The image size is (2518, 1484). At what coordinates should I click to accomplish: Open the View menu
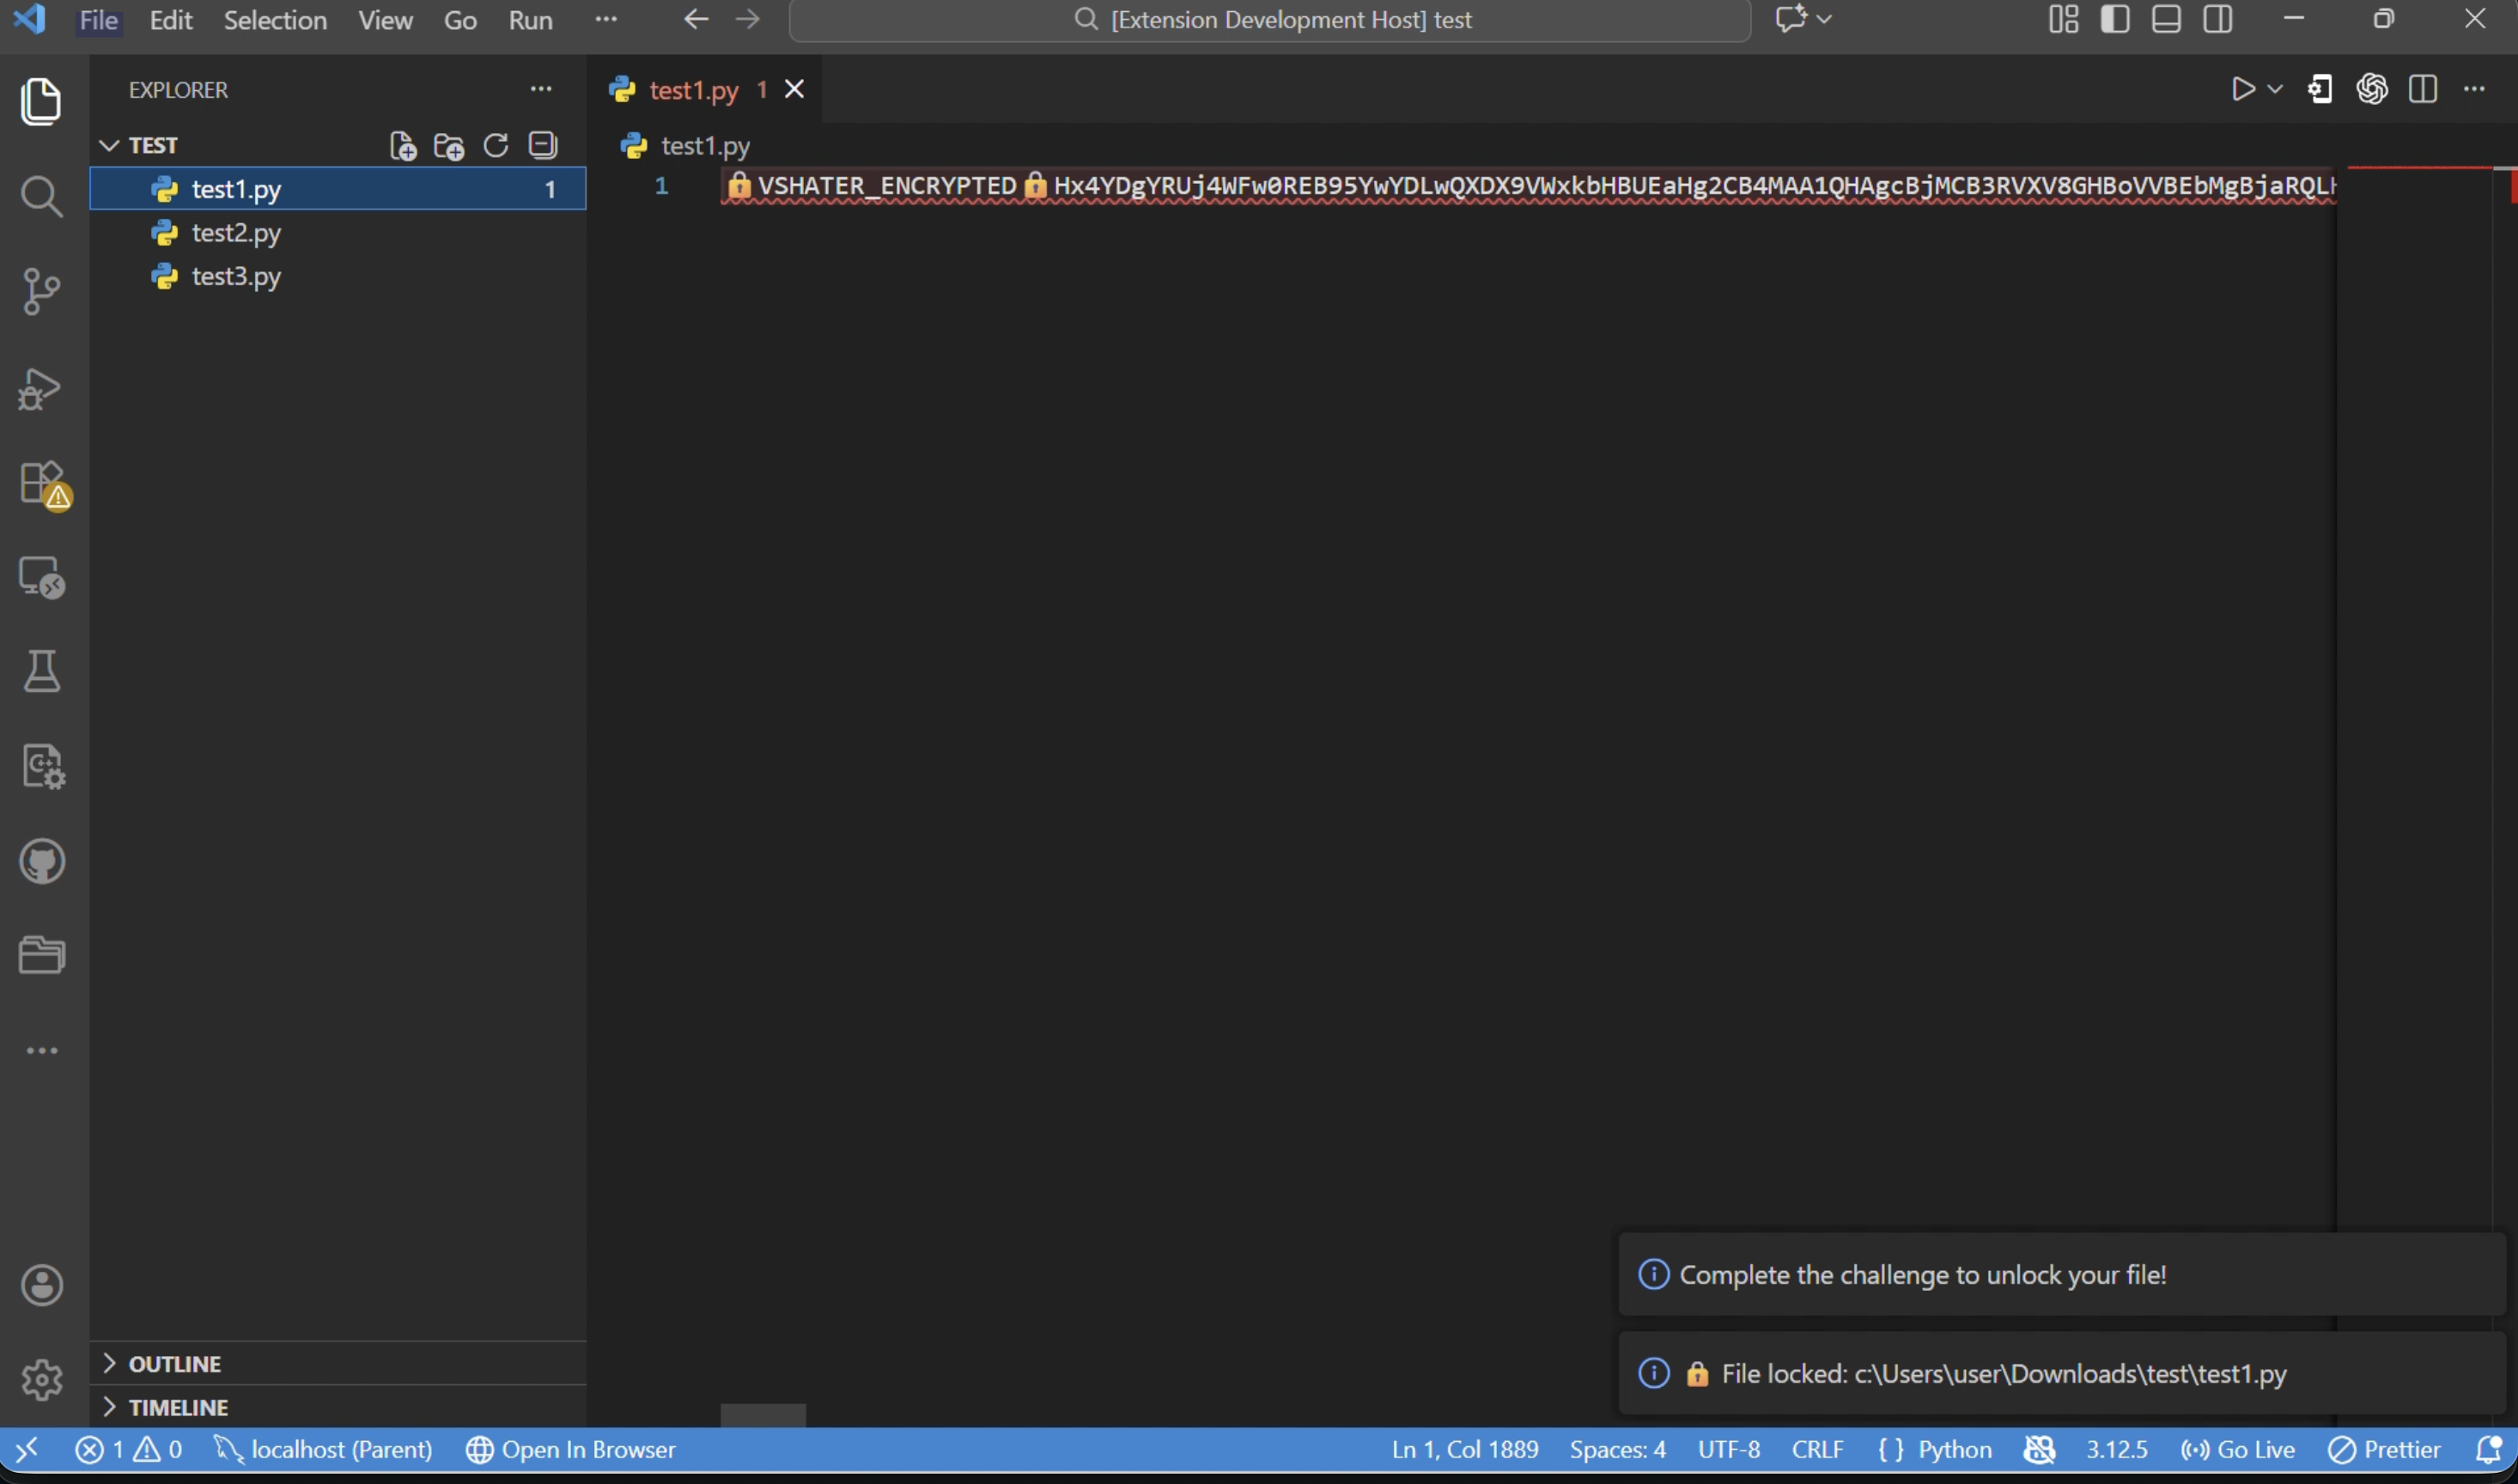click(x=385, y=20)
